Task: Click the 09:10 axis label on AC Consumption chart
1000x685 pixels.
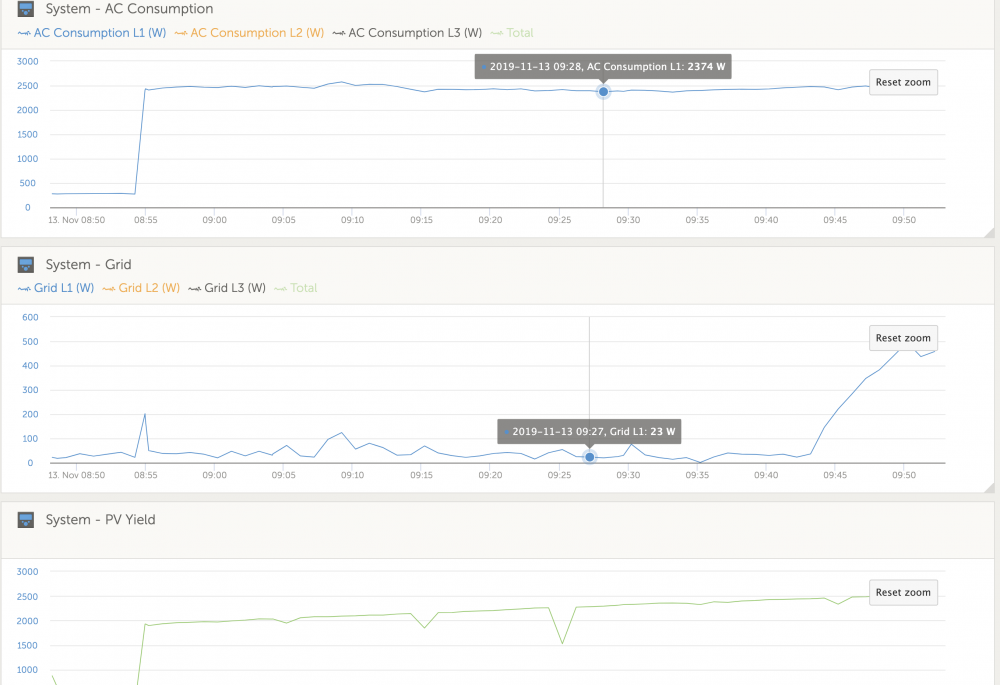Action: [352, 220]
